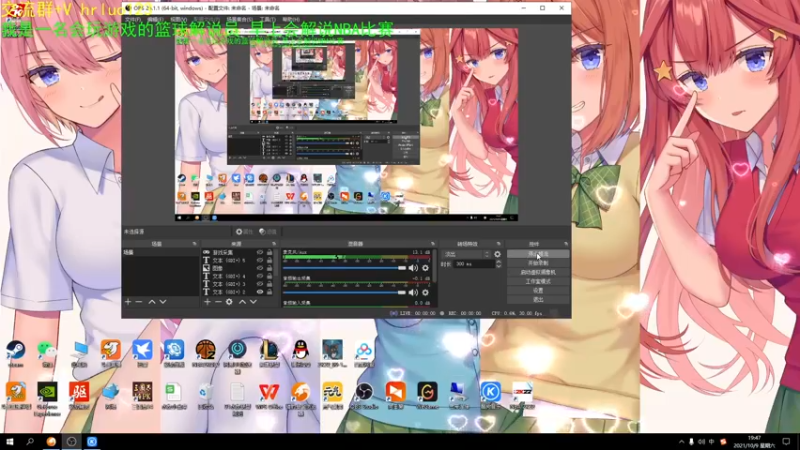Screen dimensions: 800x450
Task: Open the 场景集合(S) menu
Action: [239, 19]
